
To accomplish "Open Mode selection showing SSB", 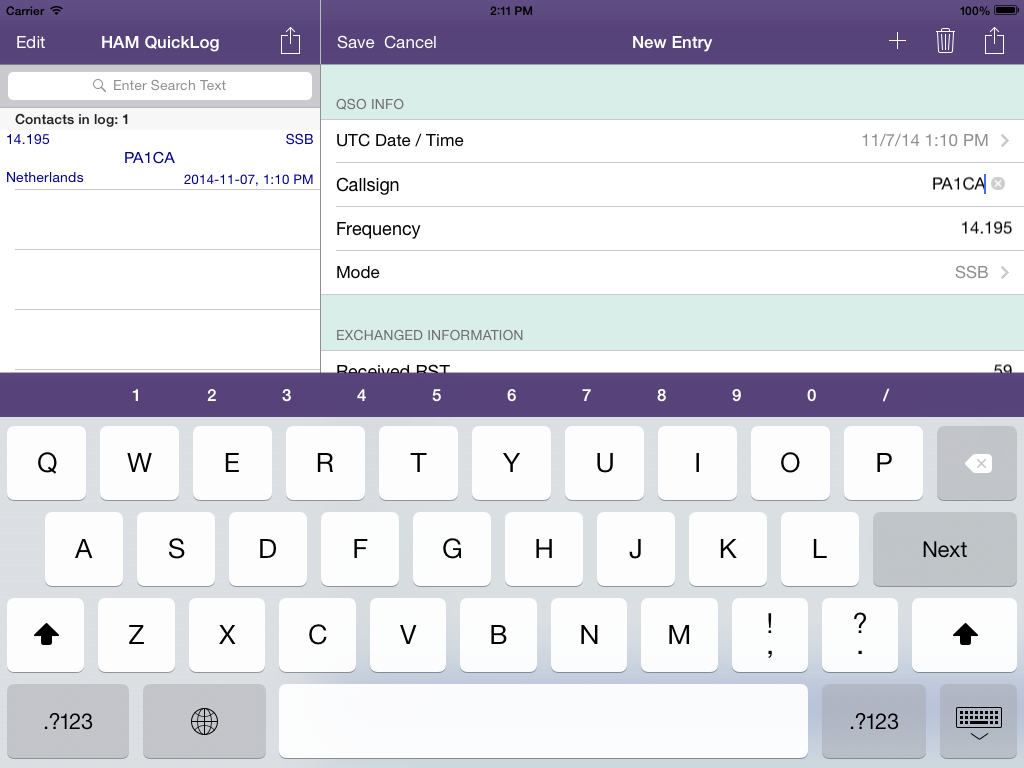I will coord(673,272).
